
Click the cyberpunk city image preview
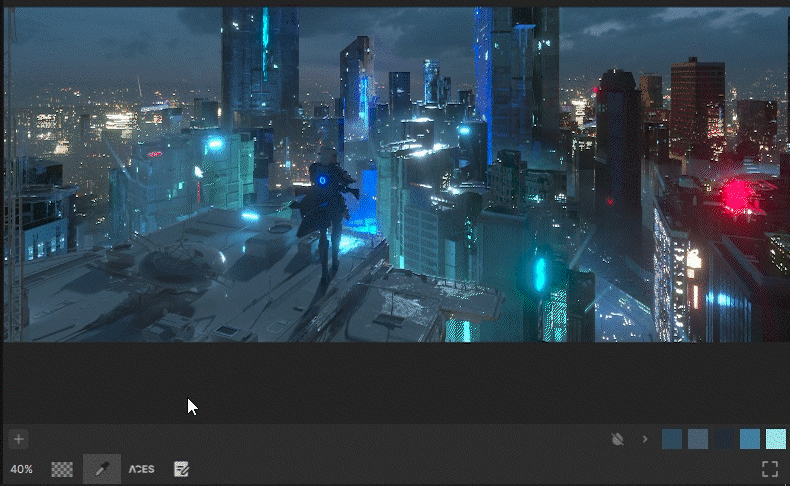tap(397, 174)
